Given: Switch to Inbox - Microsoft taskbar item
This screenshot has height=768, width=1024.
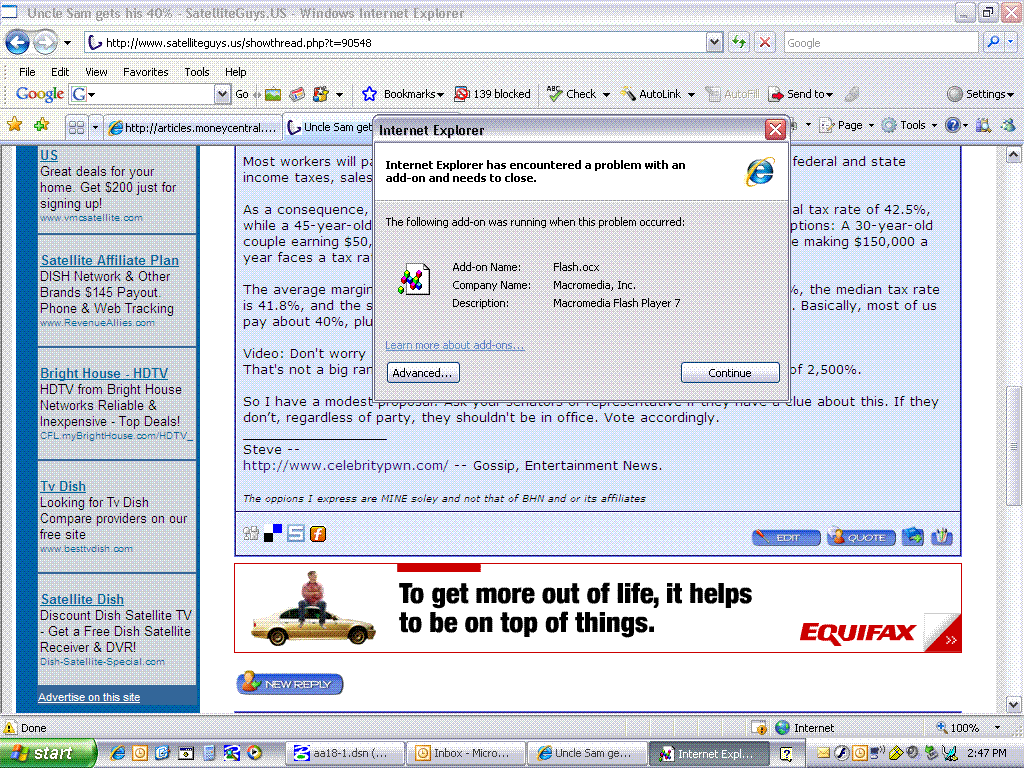Looking at the screenshot, I should click(x=466, y=753).
